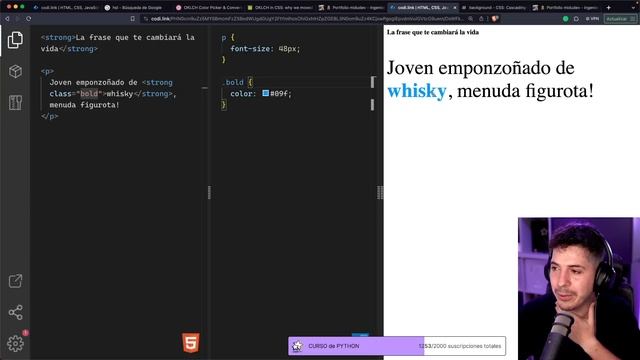Click 'menuda figurota!' line in HTML editor
This screenshot has width=640, height=360.
(84, 105)
